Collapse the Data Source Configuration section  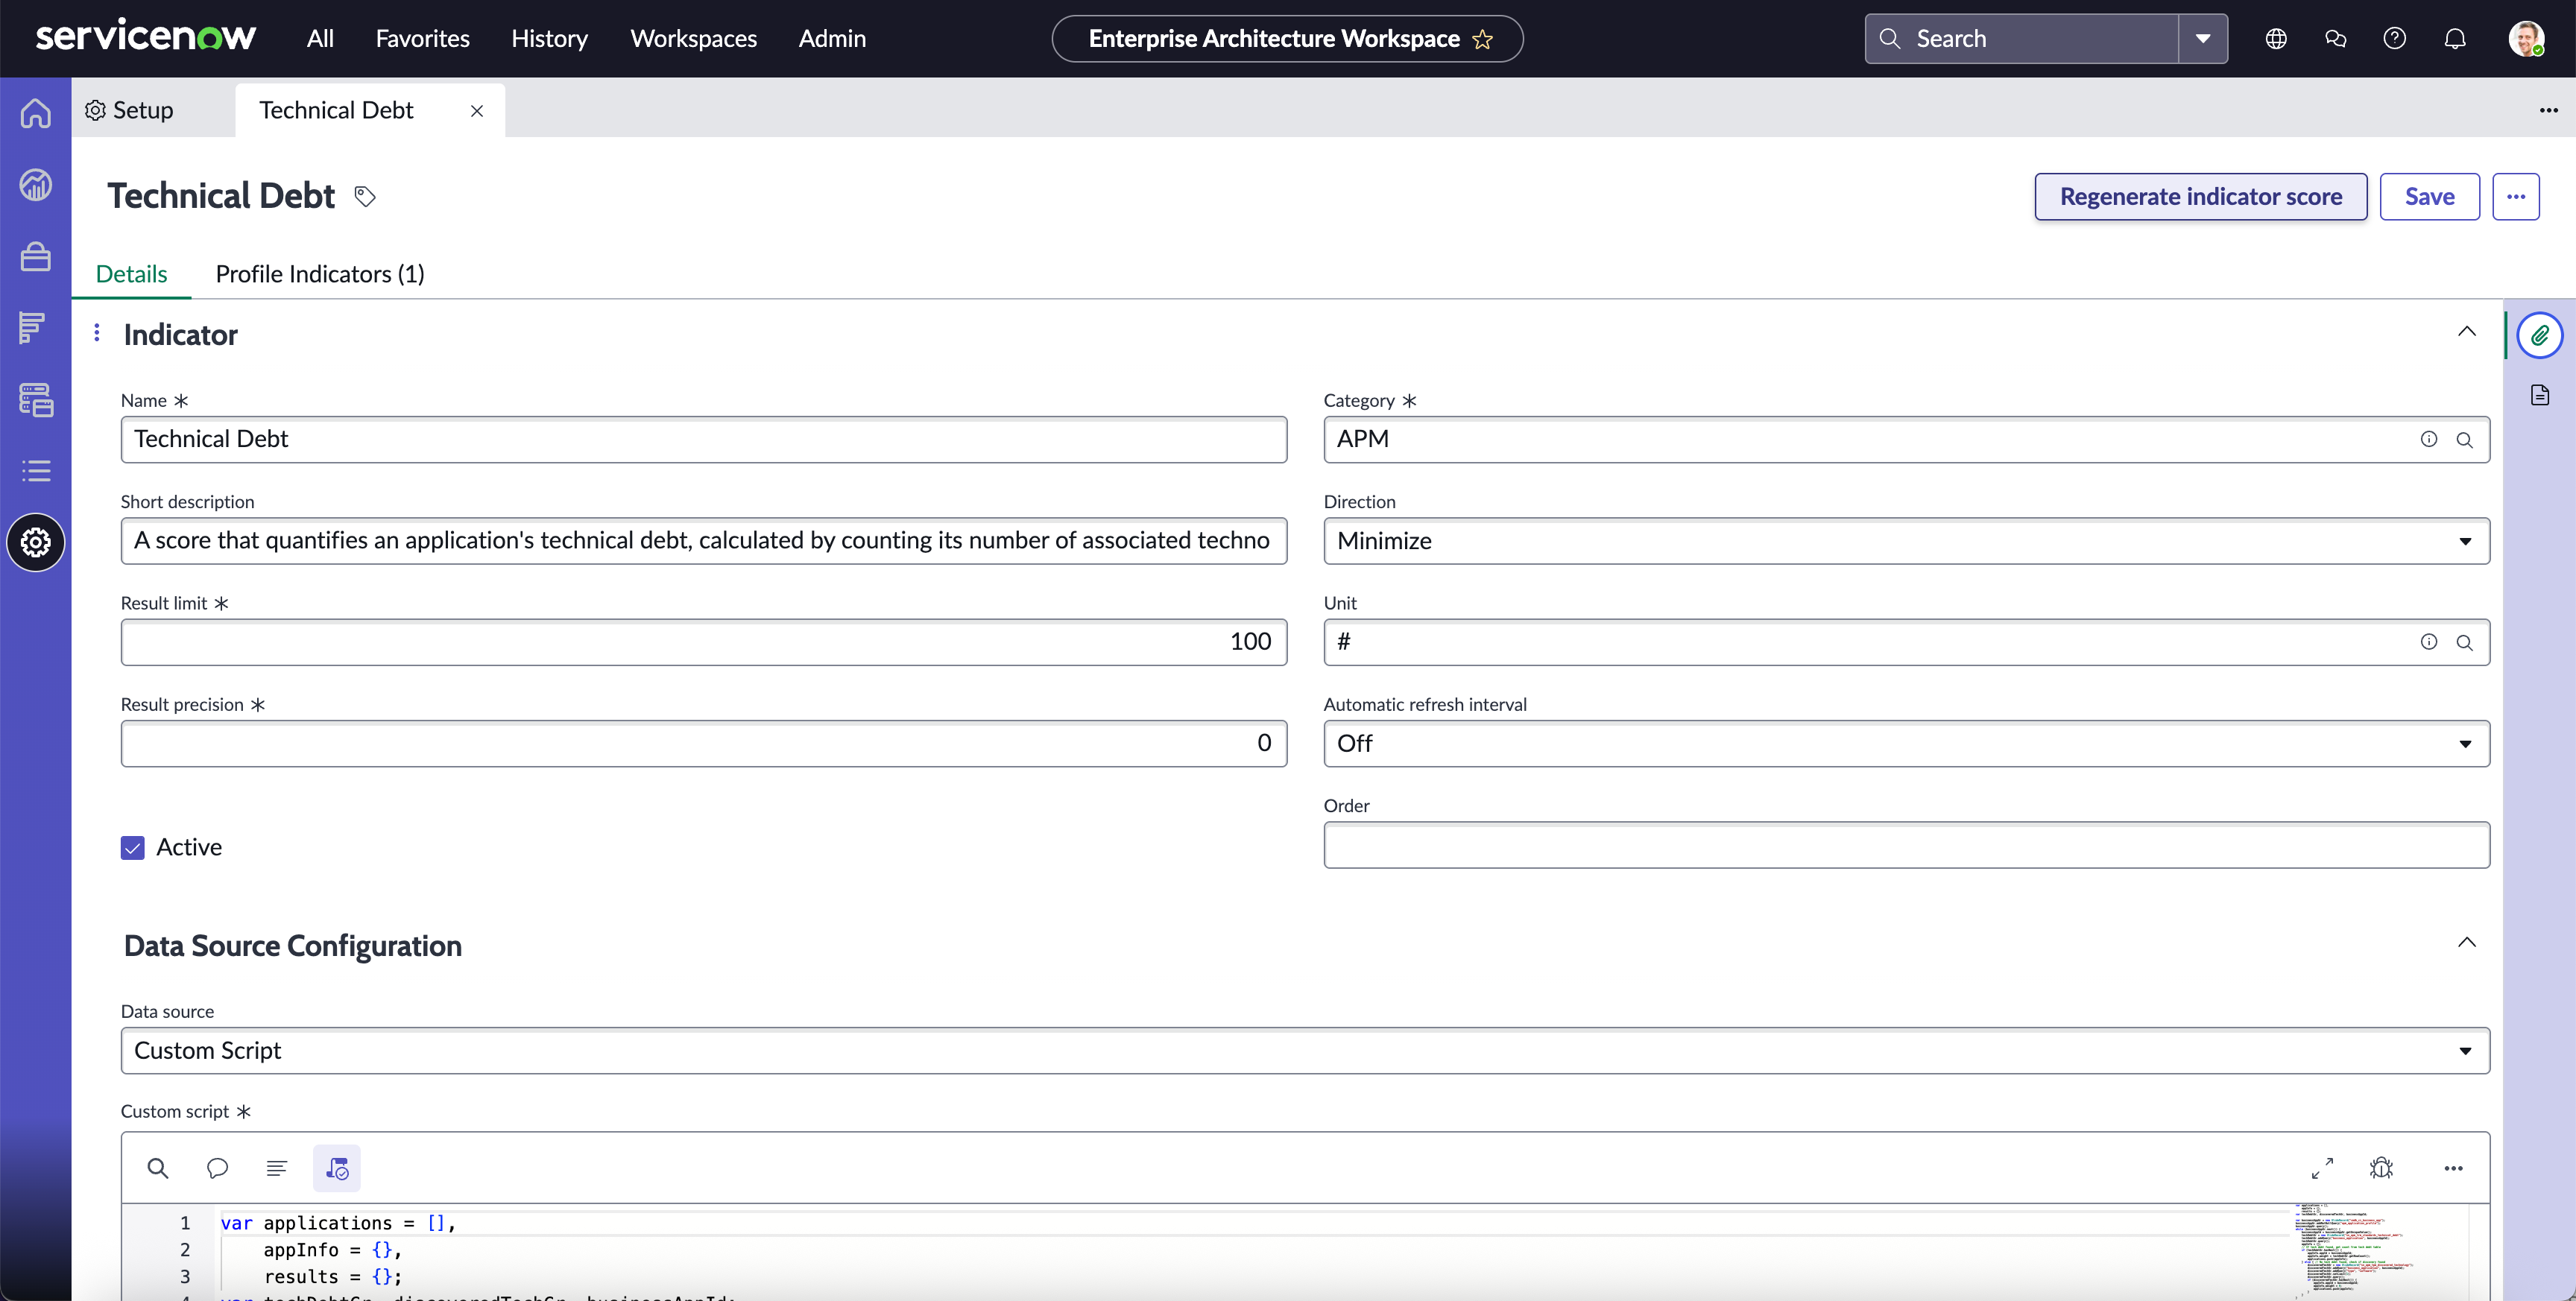click(x=2467, y=943)
